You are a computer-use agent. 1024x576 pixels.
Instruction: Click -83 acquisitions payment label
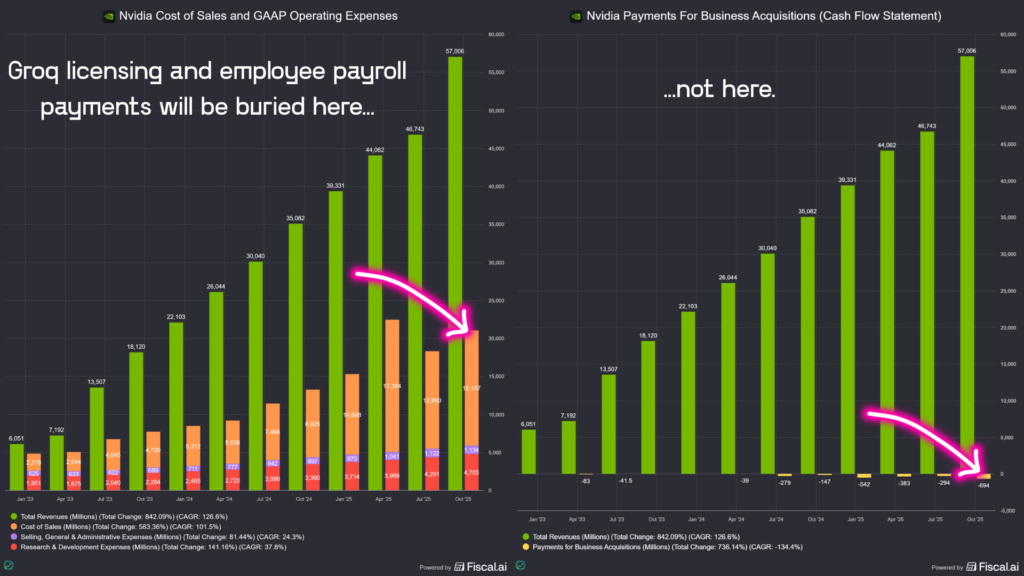click(x=585, y=481)
